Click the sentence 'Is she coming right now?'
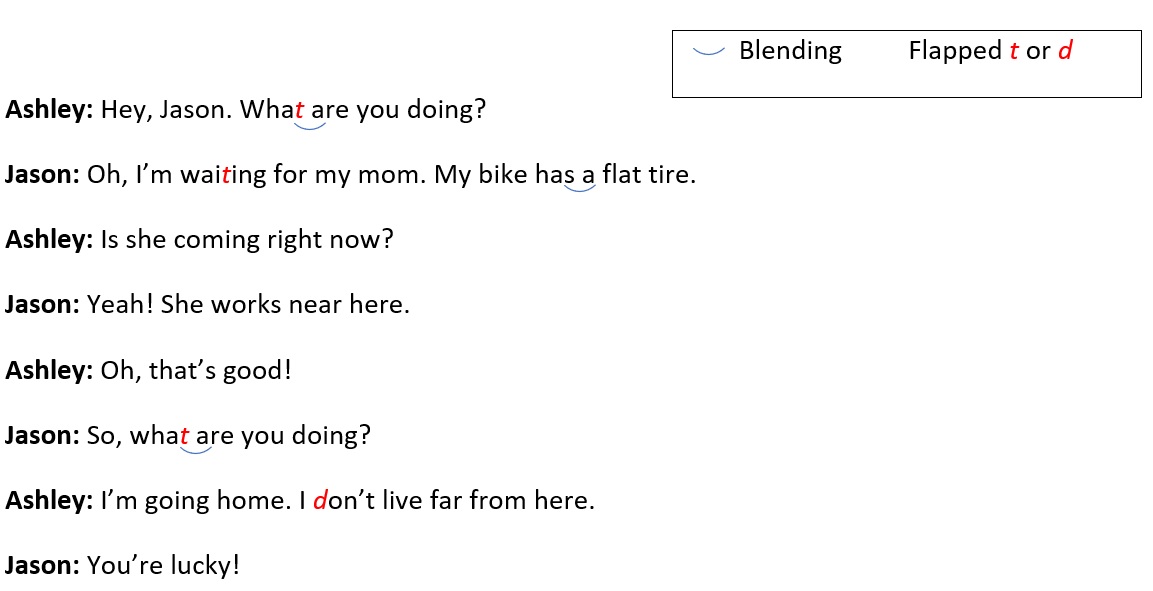 247,240
